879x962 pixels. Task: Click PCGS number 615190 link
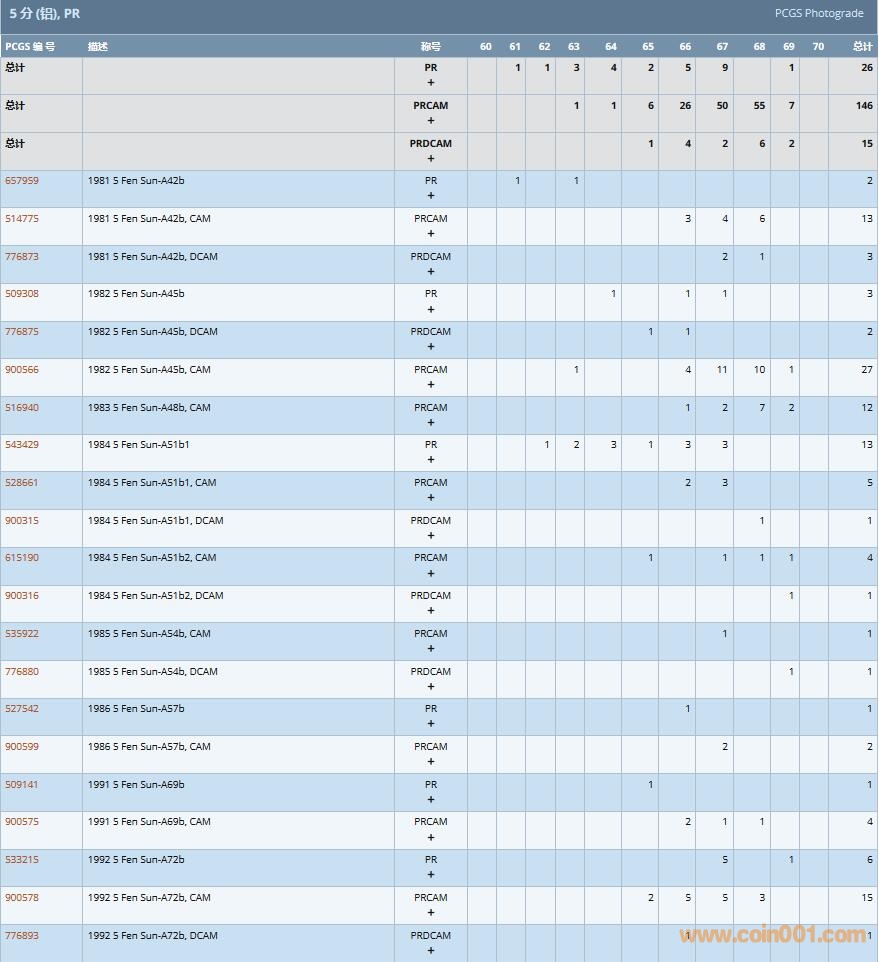click(x=22, y=558)
